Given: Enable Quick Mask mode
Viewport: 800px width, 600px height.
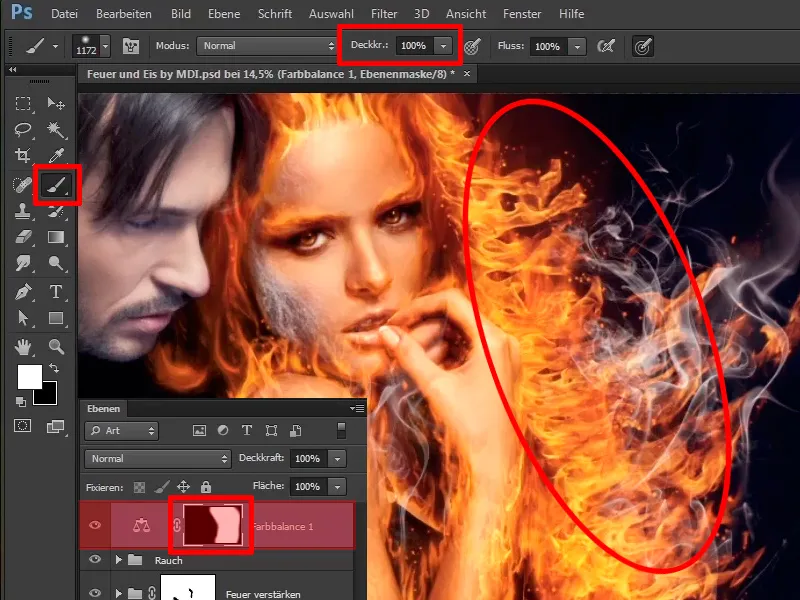Looking at the screenshot, I should click(x=23, y=426).
